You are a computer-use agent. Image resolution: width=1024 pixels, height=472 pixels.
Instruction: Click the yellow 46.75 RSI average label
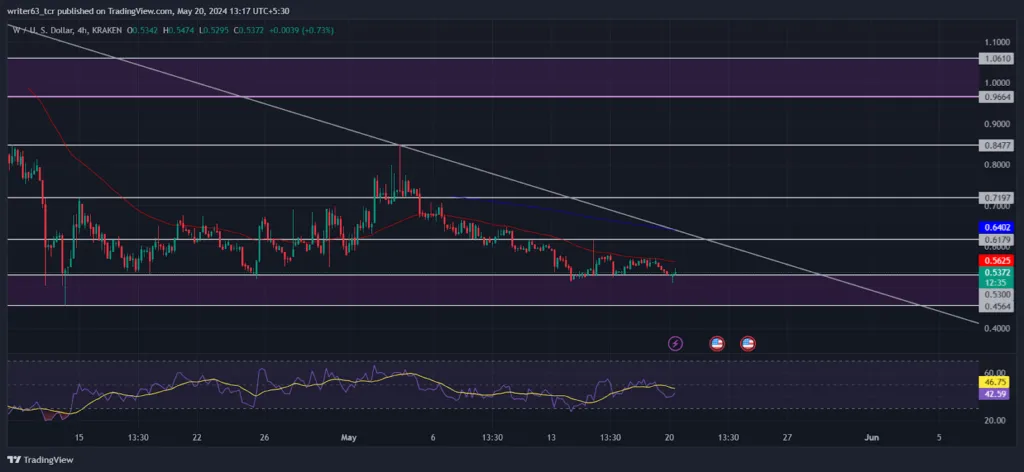[996, 384]
